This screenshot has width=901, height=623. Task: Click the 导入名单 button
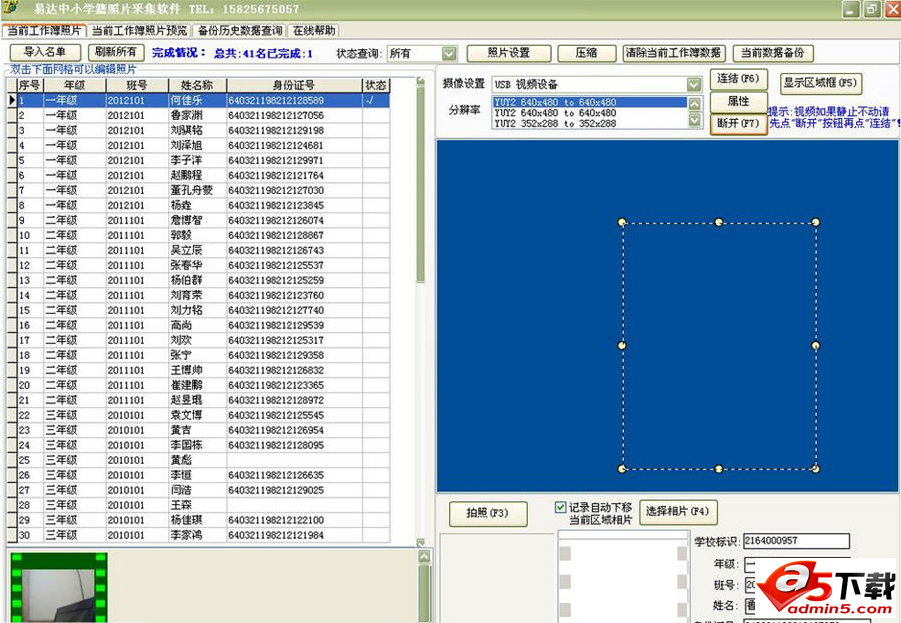45,53
